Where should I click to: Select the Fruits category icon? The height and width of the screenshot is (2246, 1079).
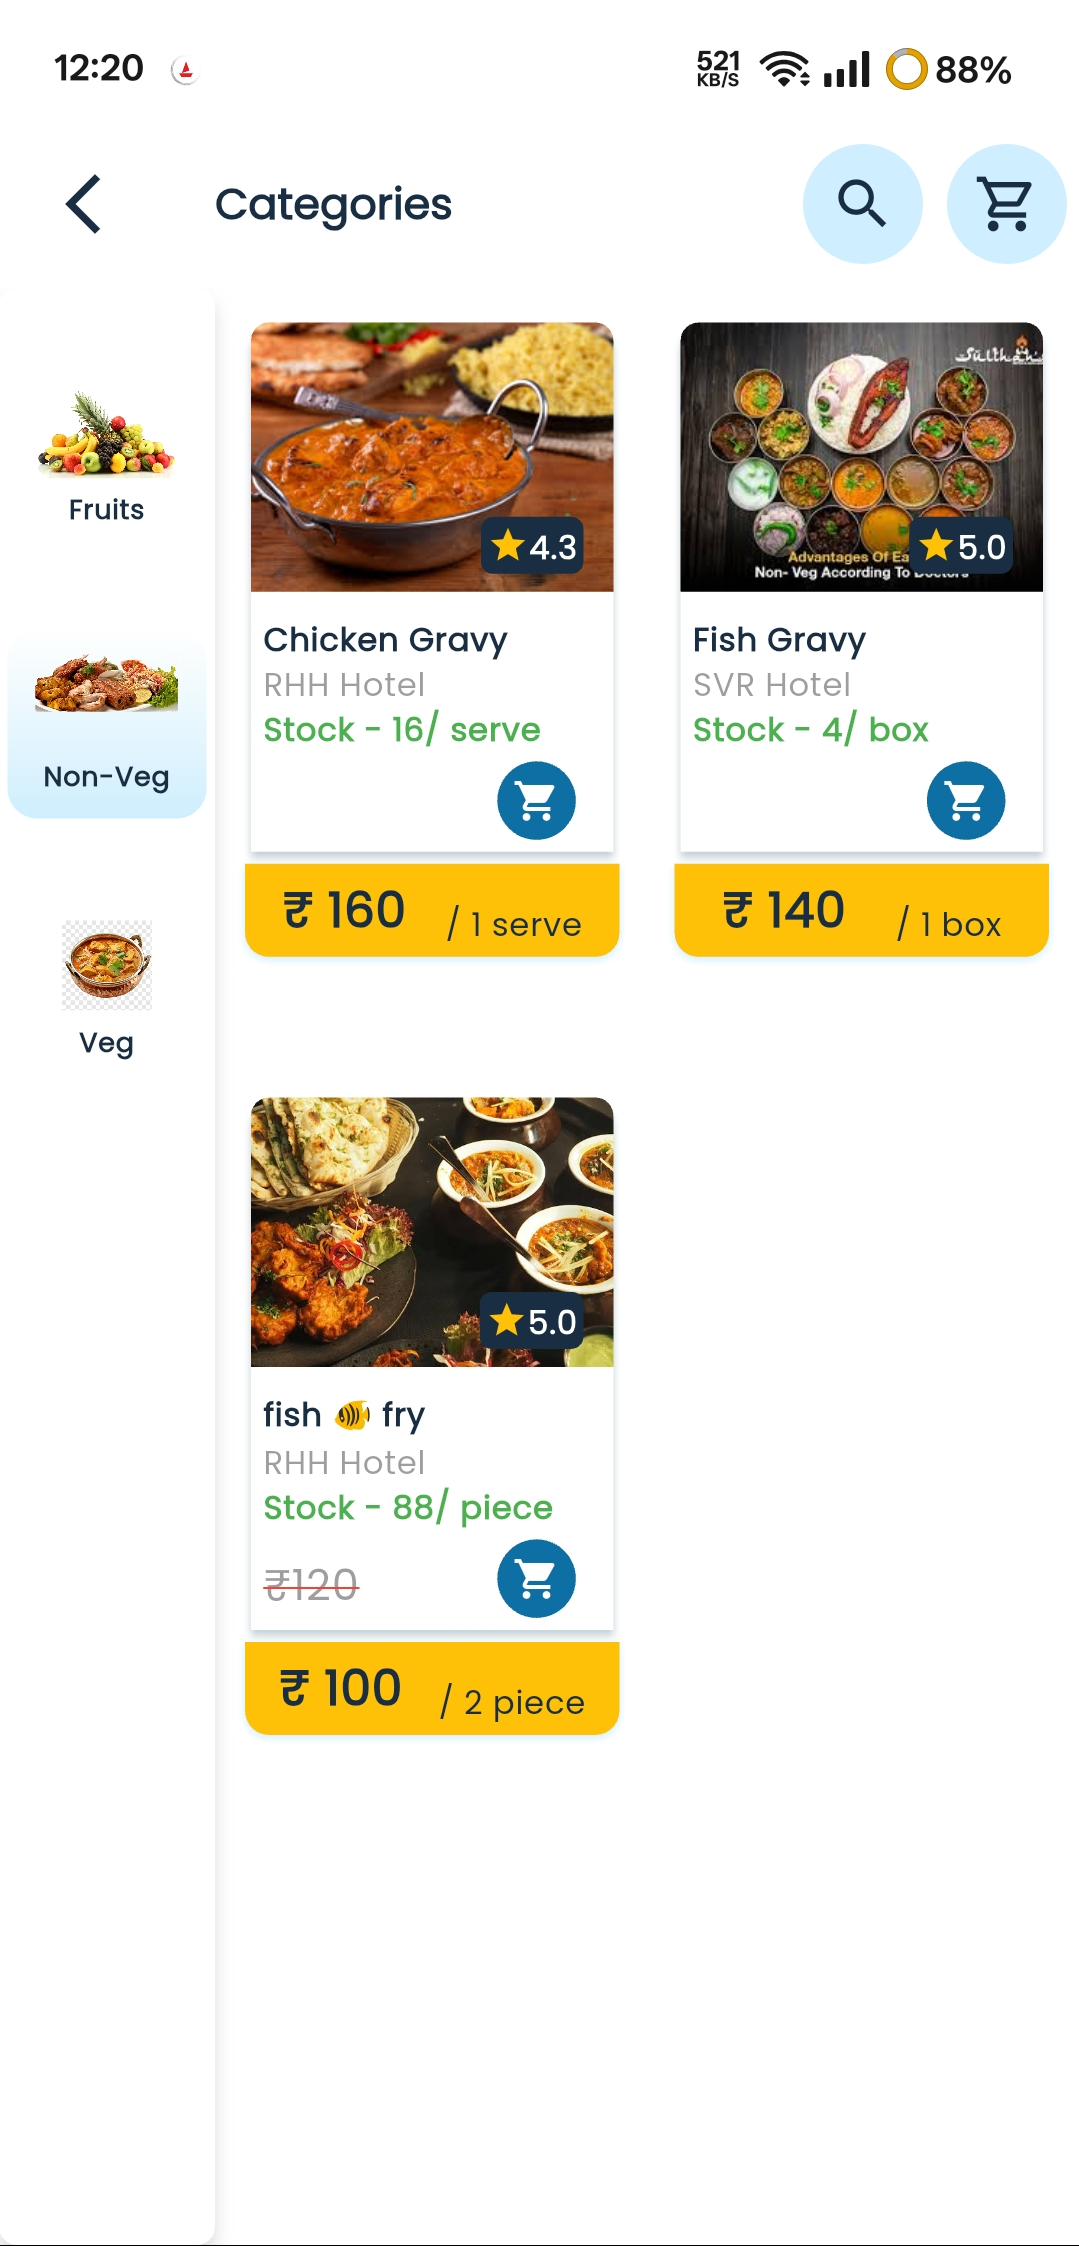pos(106,434)
